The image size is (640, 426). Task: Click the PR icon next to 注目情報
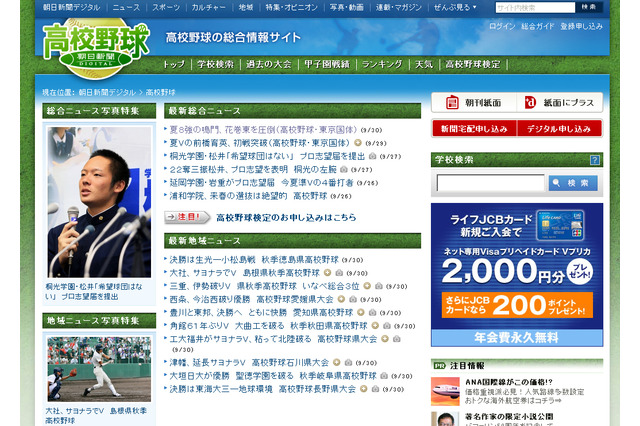click(441, 366)
